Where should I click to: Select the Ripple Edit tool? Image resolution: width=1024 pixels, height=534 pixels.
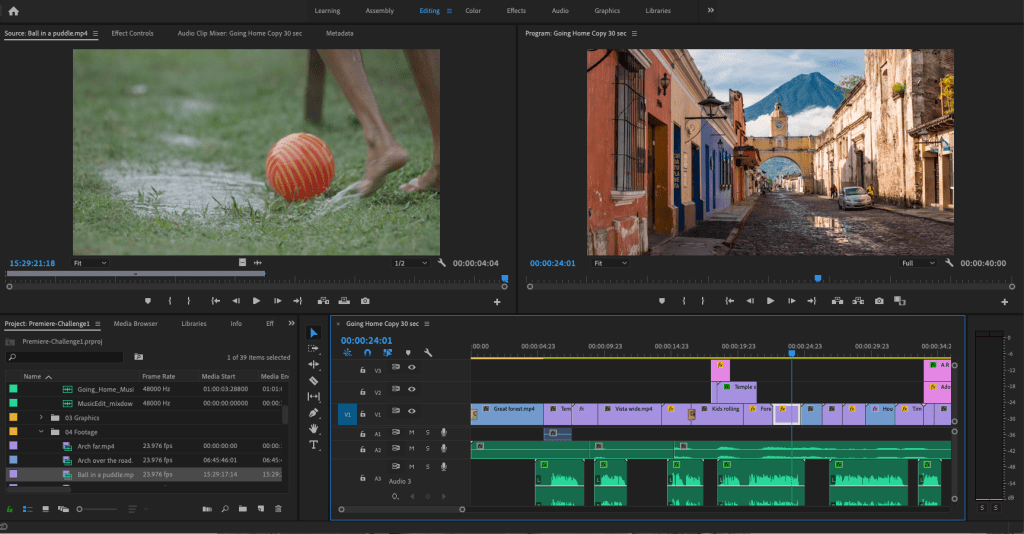pos(313,364)
